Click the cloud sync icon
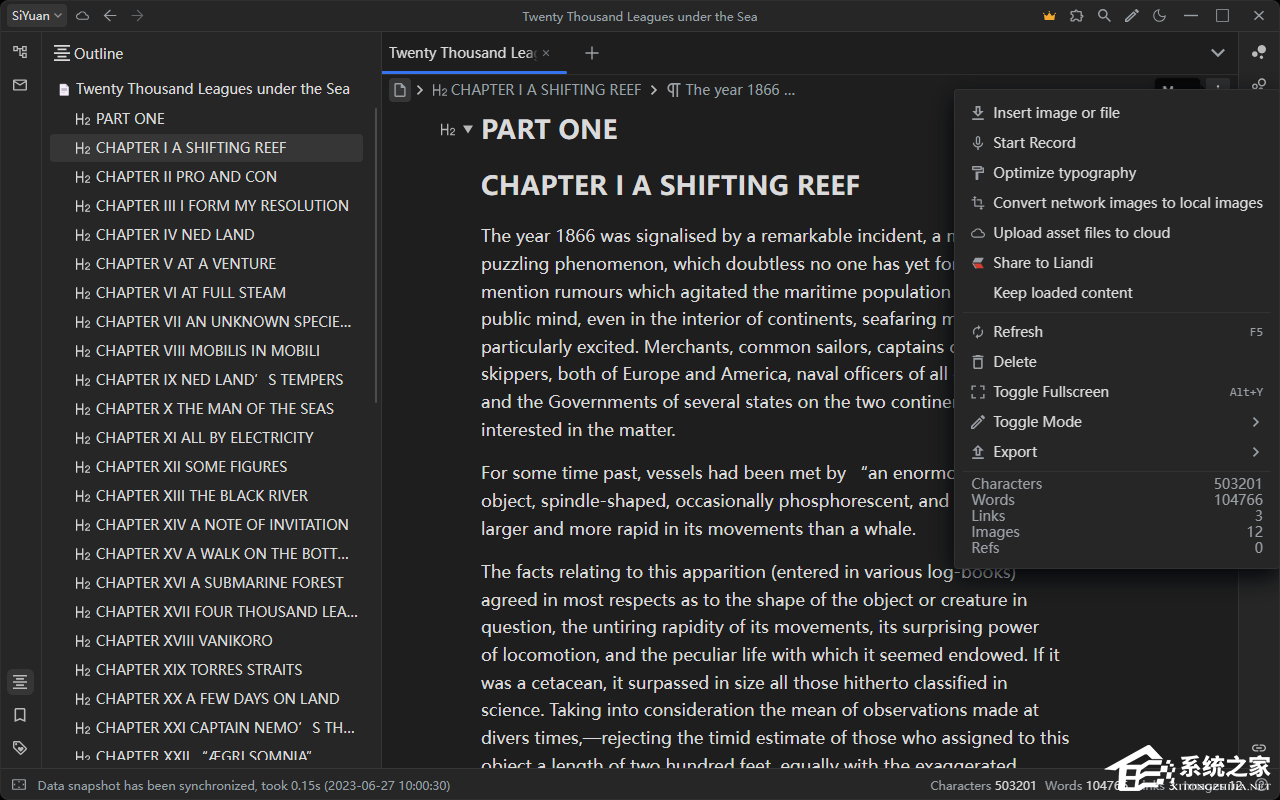The height and width of the screenshot is (800, 1280). pyautogui.click(x=83, y=16)
